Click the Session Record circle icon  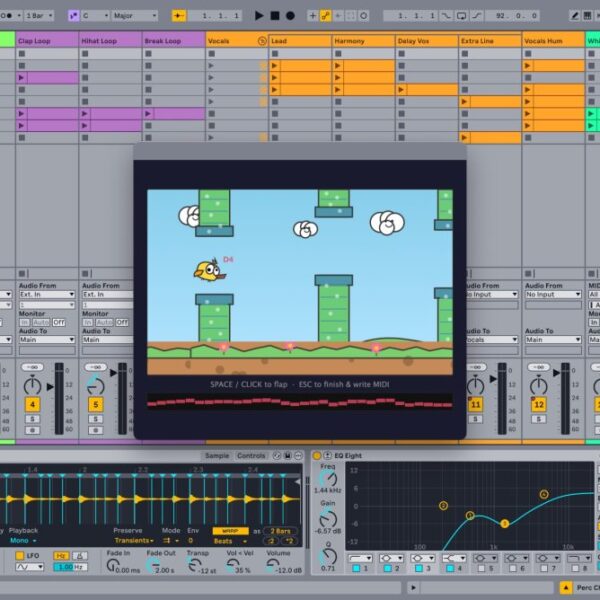pos(364,16)
